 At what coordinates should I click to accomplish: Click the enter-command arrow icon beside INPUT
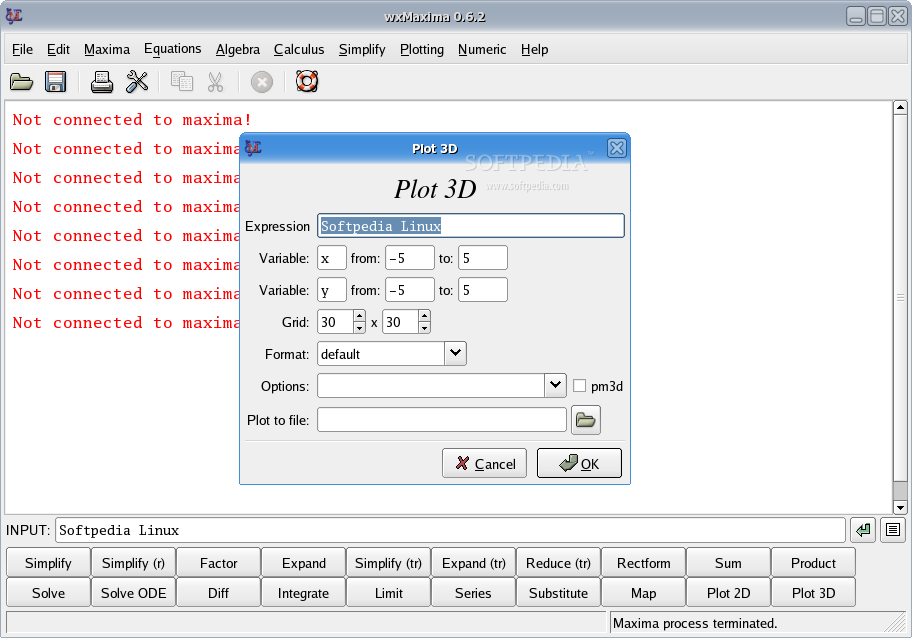863,530
